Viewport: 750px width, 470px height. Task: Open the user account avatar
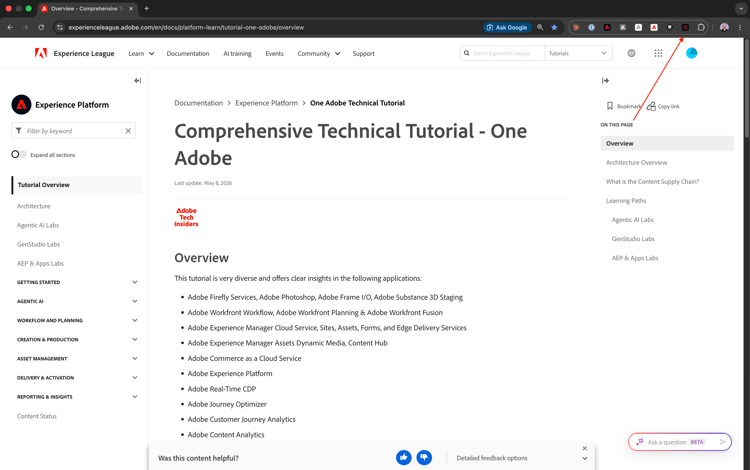(x=691, y=53)
